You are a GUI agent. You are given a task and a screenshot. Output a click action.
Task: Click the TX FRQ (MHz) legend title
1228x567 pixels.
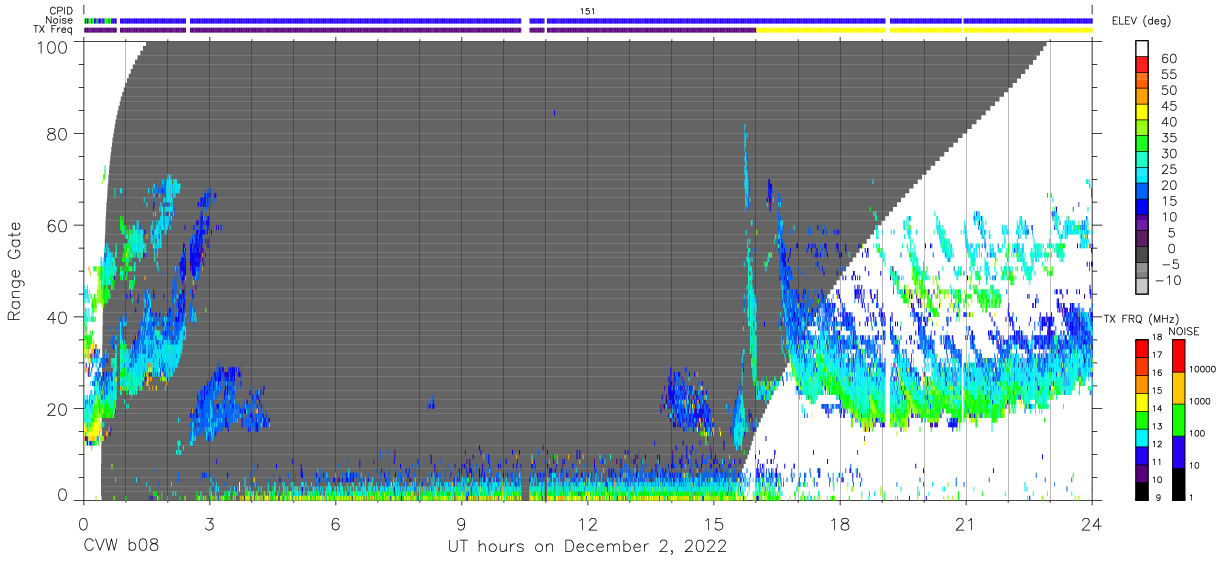click(x=1143, y=318)
